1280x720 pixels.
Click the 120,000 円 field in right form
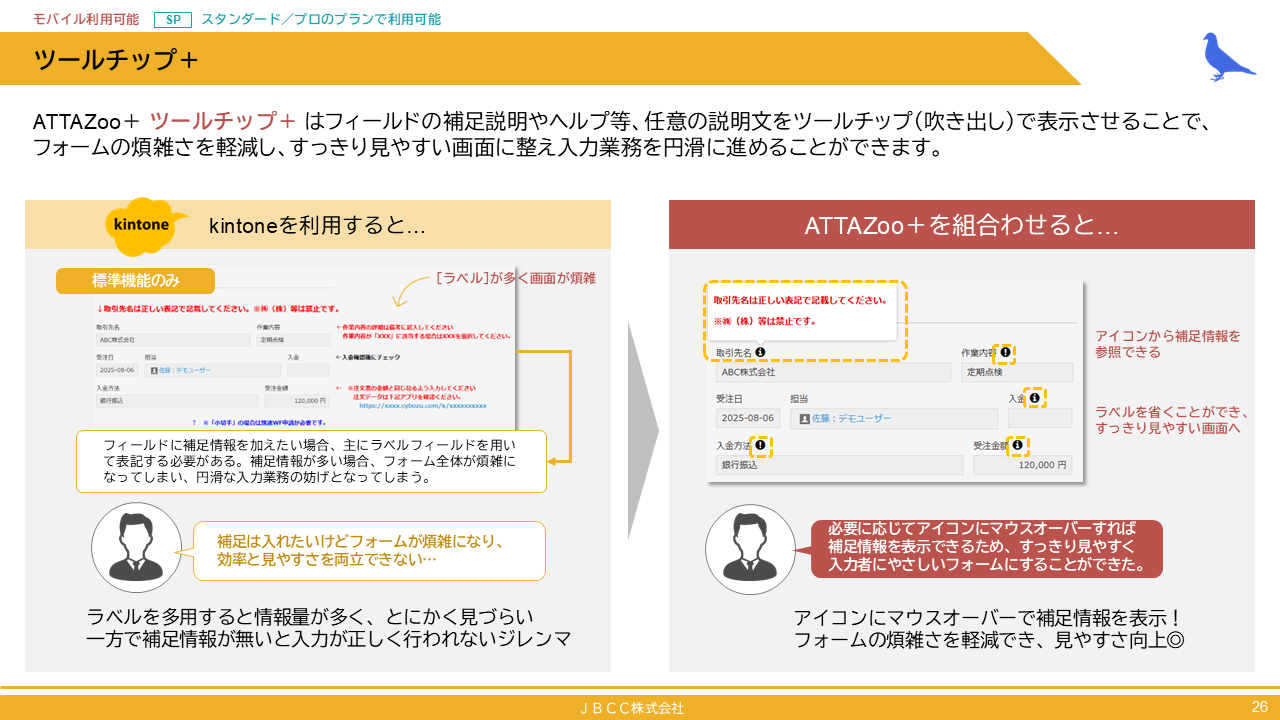[x=1022, y=465]
